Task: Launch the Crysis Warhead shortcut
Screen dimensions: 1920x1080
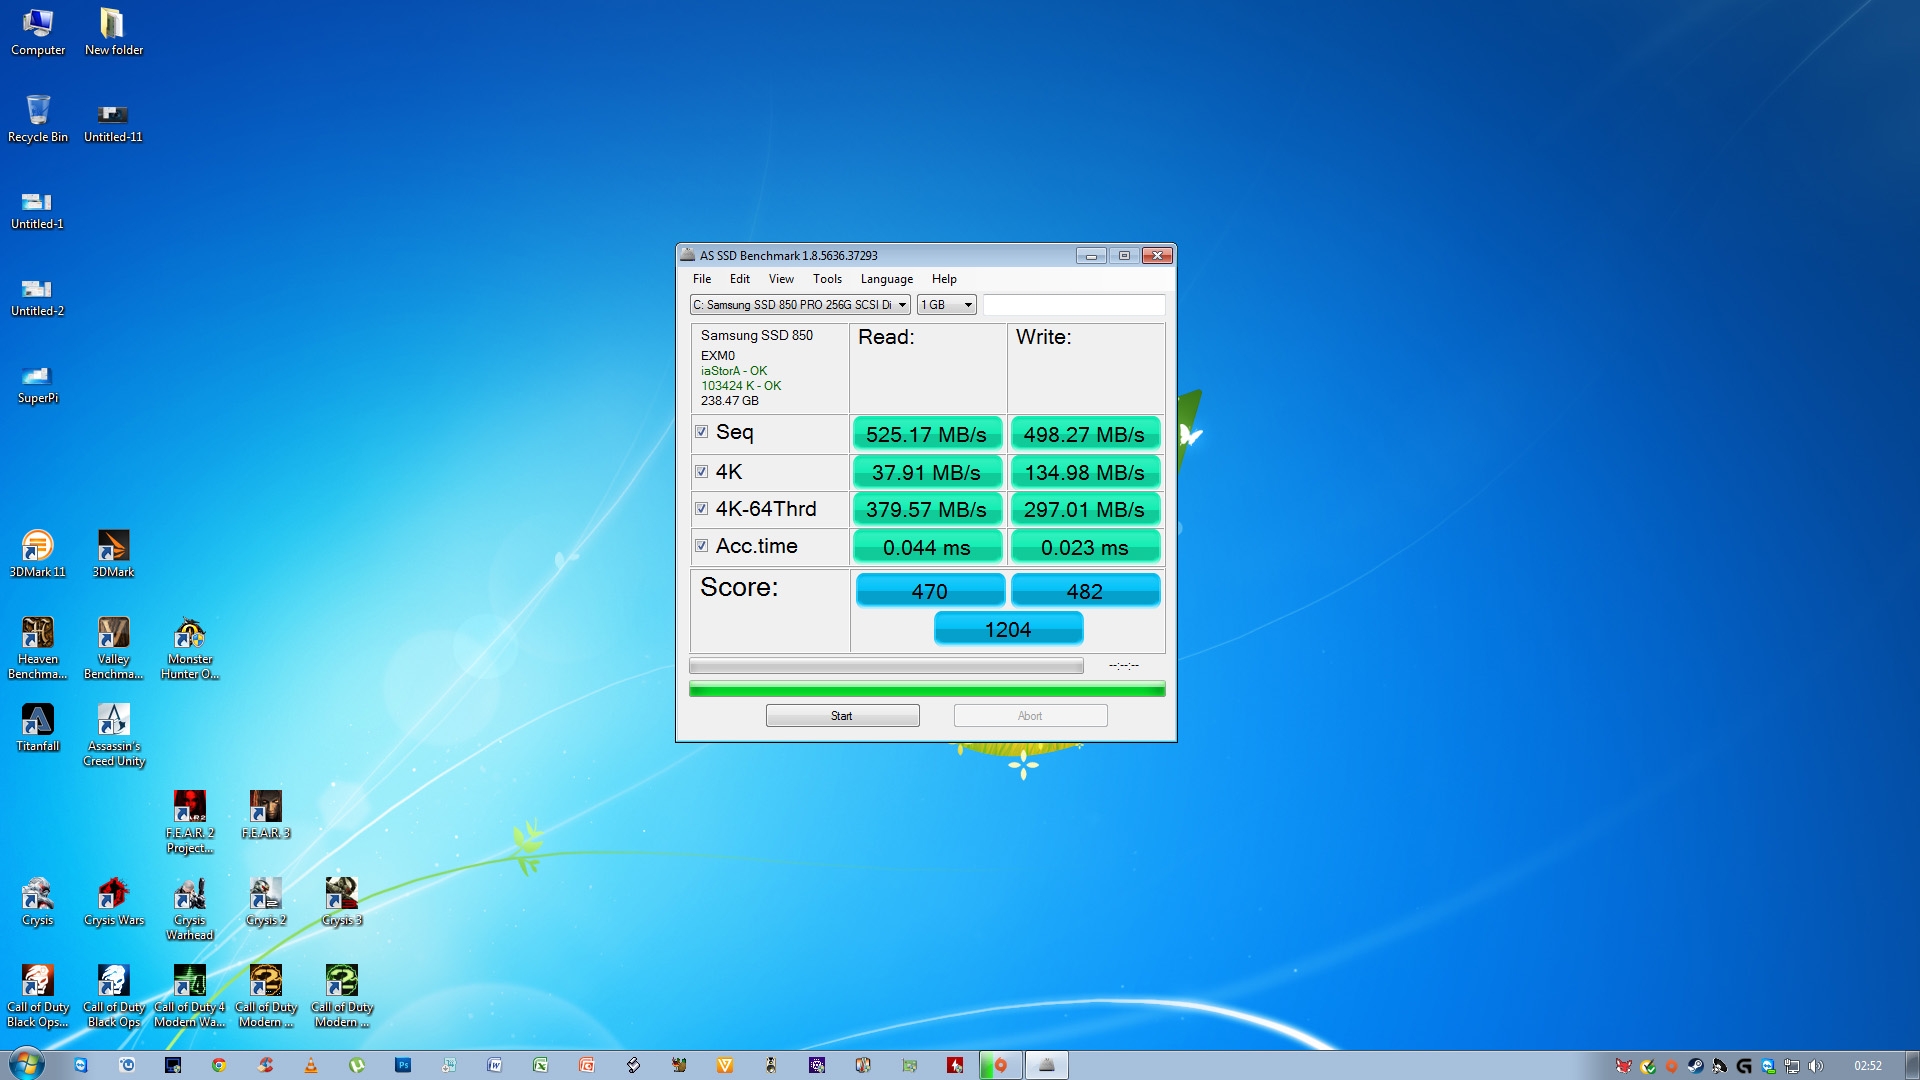Action: (x=189, y=908)
